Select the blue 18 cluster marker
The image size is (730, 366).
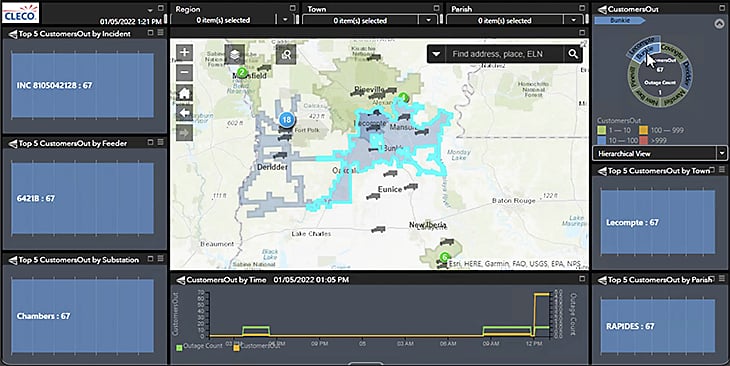(286, 119)
